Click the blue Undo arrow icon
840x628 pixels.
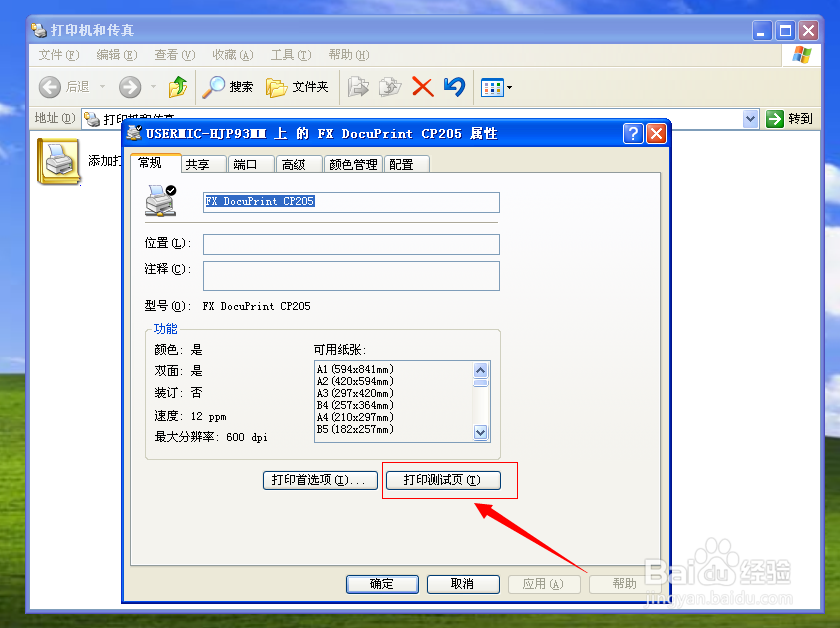pos(454,87)
